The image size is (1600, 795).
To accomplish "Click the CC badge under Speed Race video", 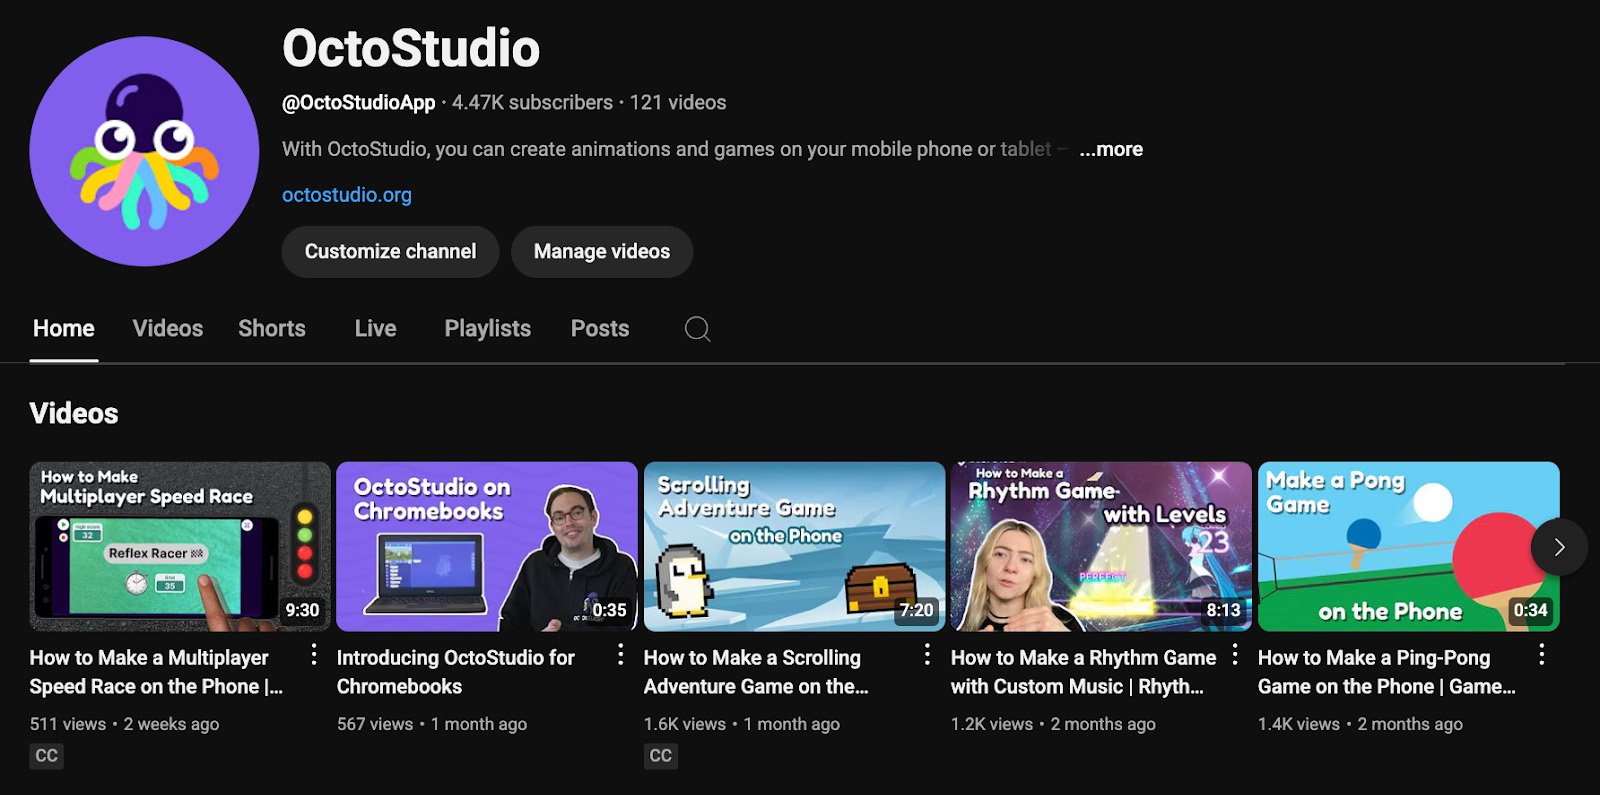I will 47,756.
